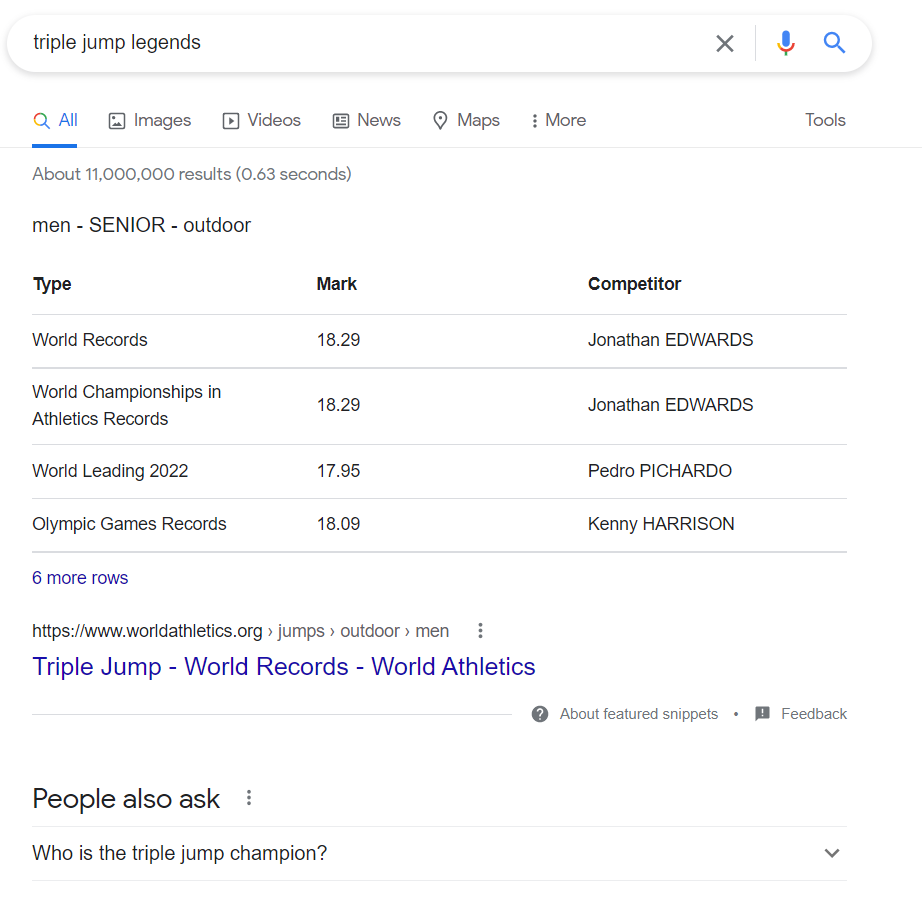
Task: Focus the search field containing 'triple jump legends'
Action: coord(365,43)
